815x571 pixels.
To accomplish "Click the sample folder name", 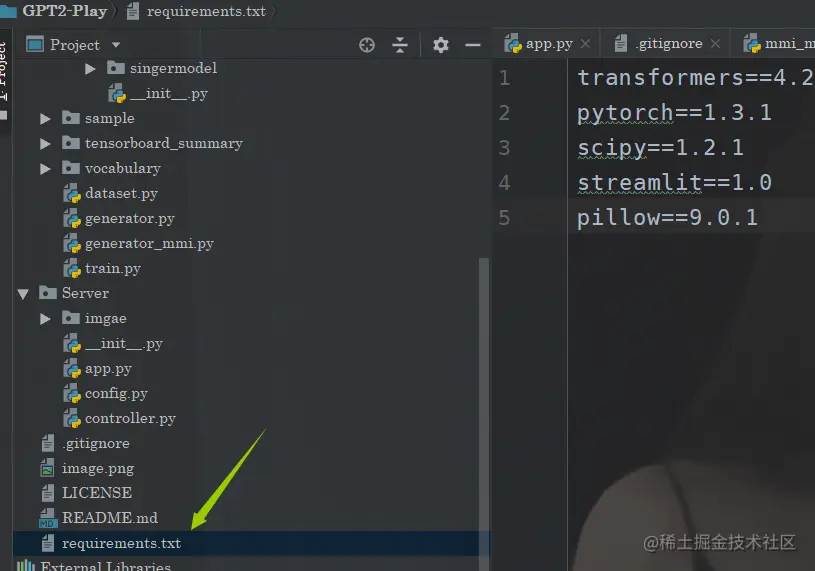I will (110, 119).
